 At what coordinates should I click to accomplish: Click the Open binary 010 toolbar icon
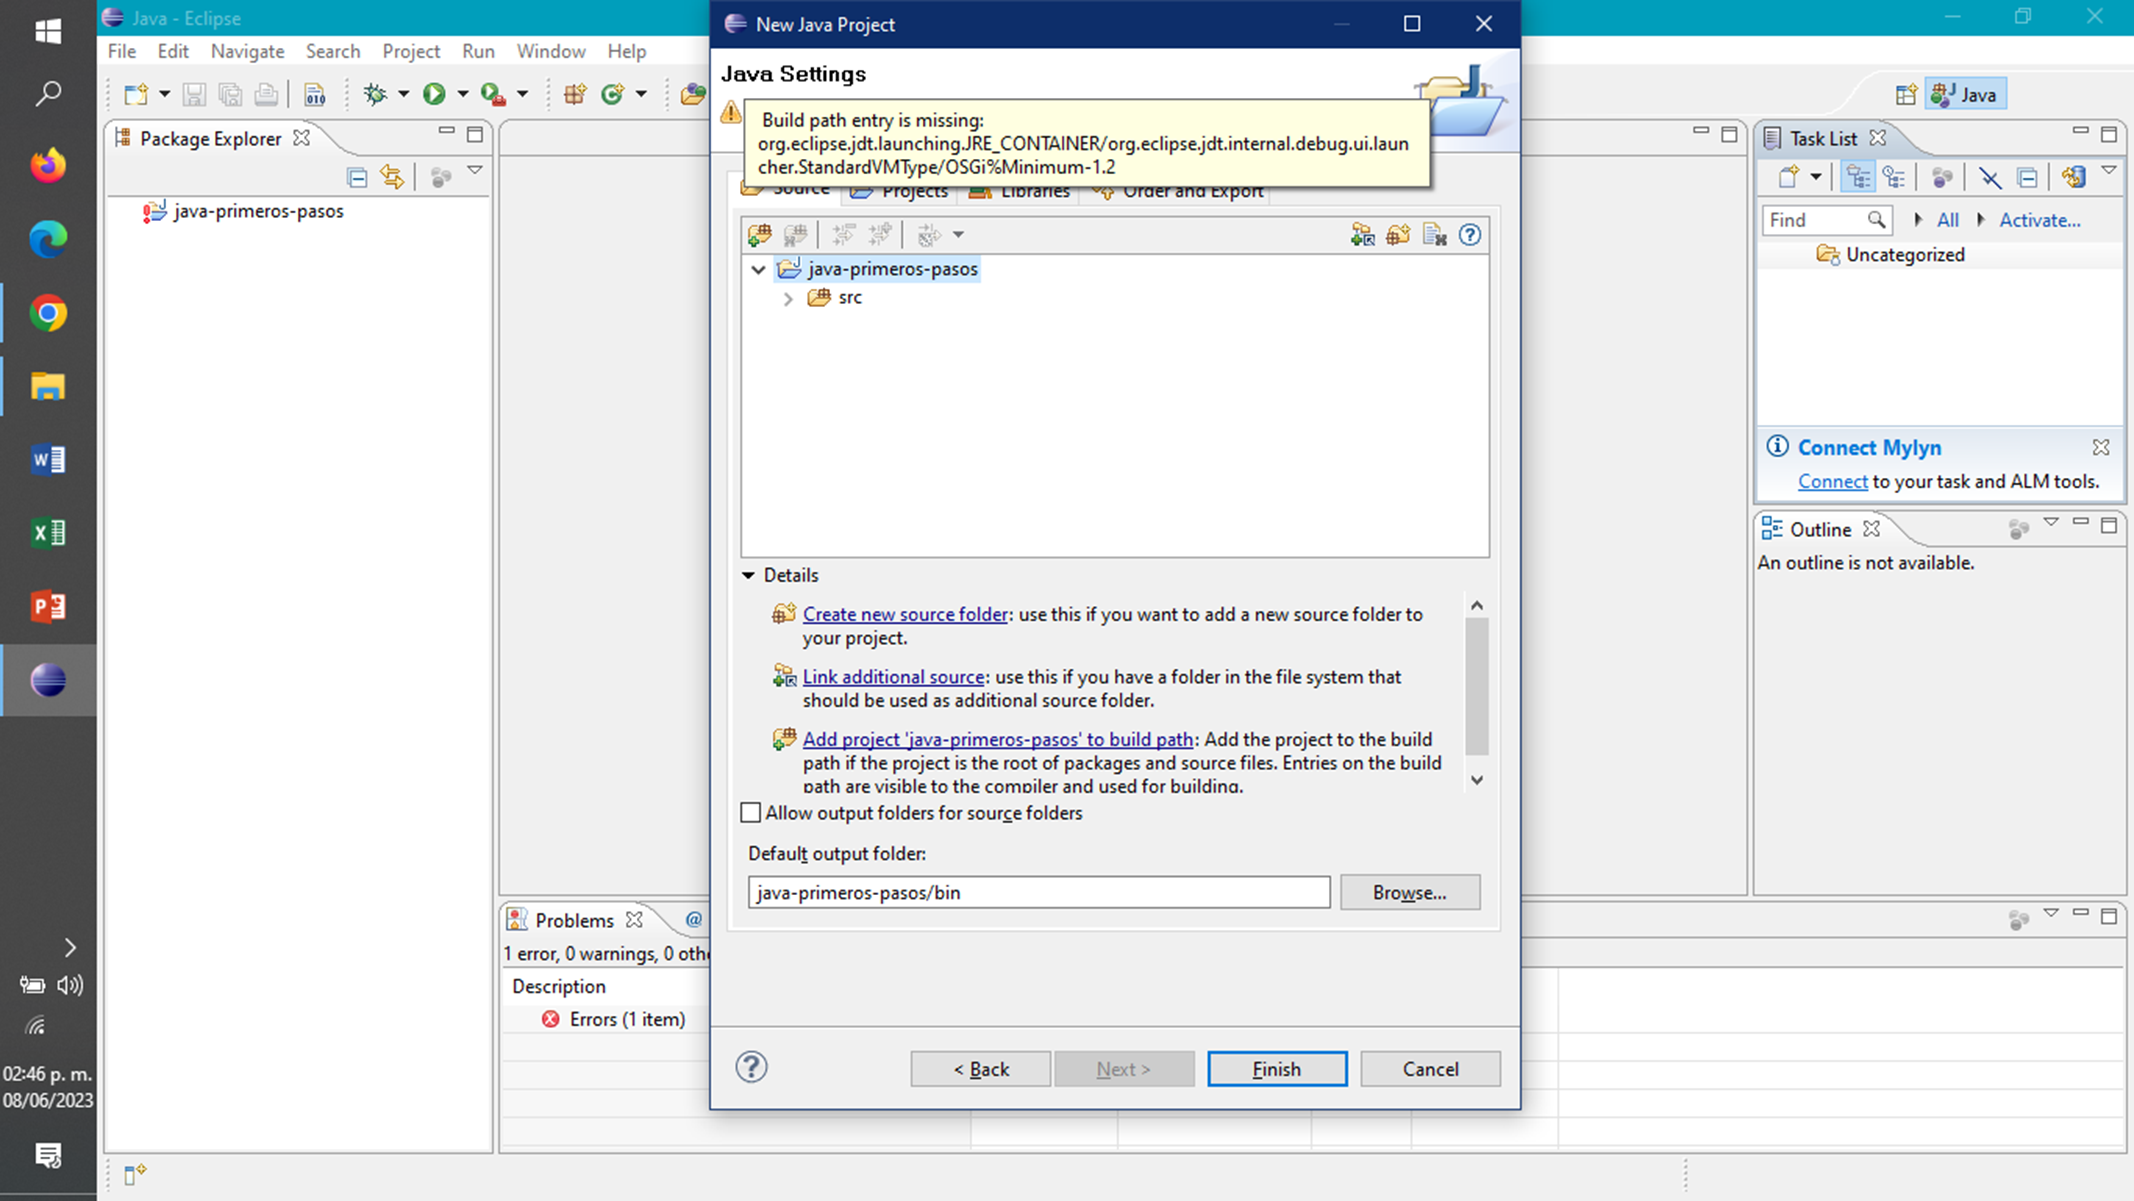[315, 94]
